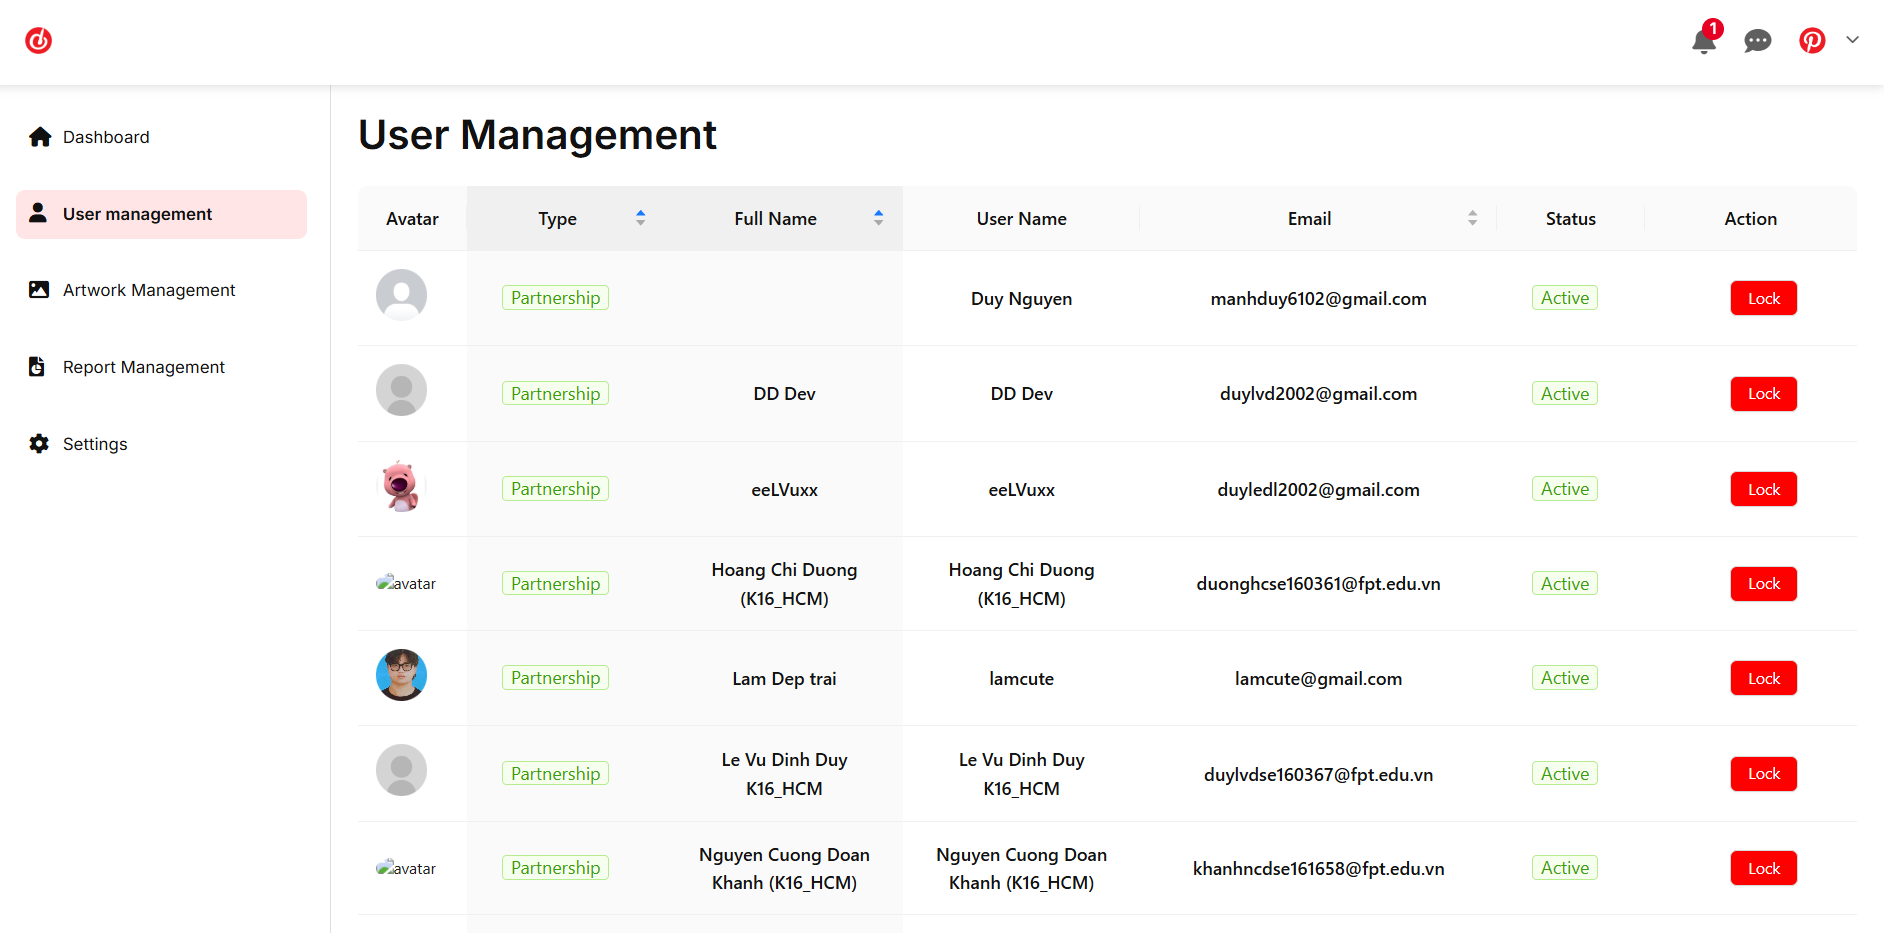Click Partnership tag in eeLVuxx row
The height and width of the screenshot is (933, 1884).
(555, 489)
